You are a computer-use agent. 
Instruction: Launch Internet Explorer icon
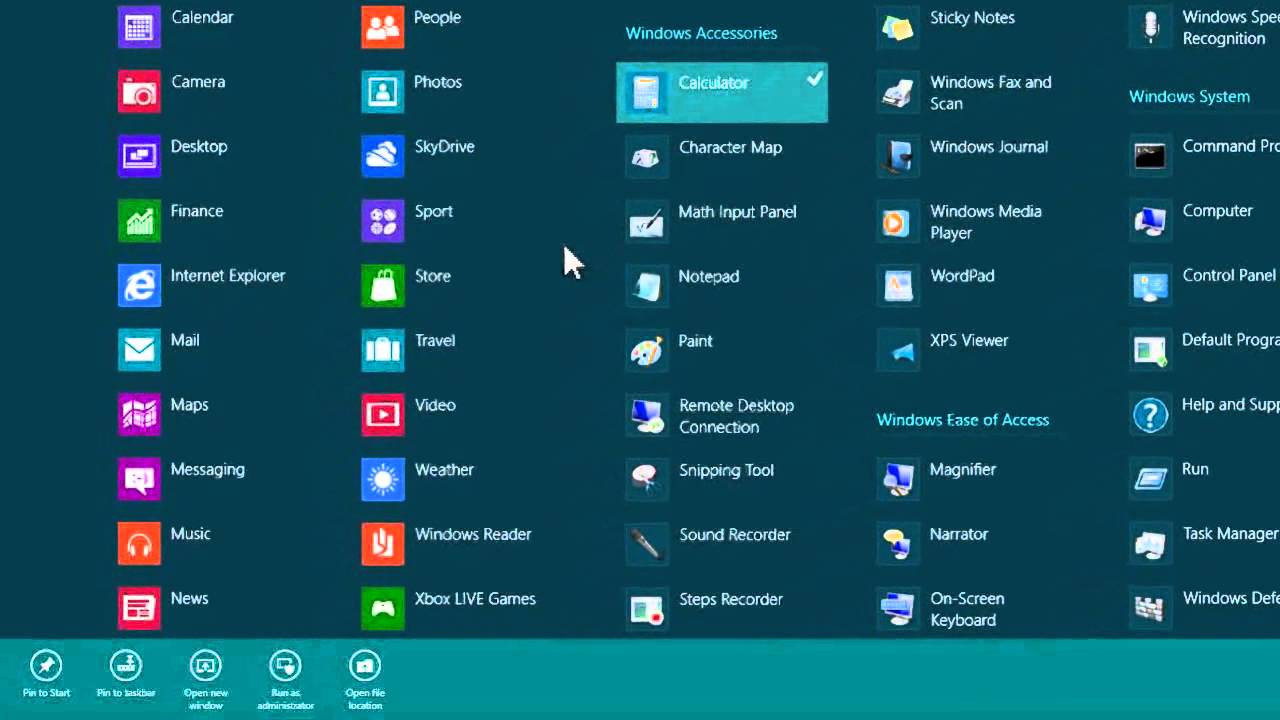tap(139, 285)
